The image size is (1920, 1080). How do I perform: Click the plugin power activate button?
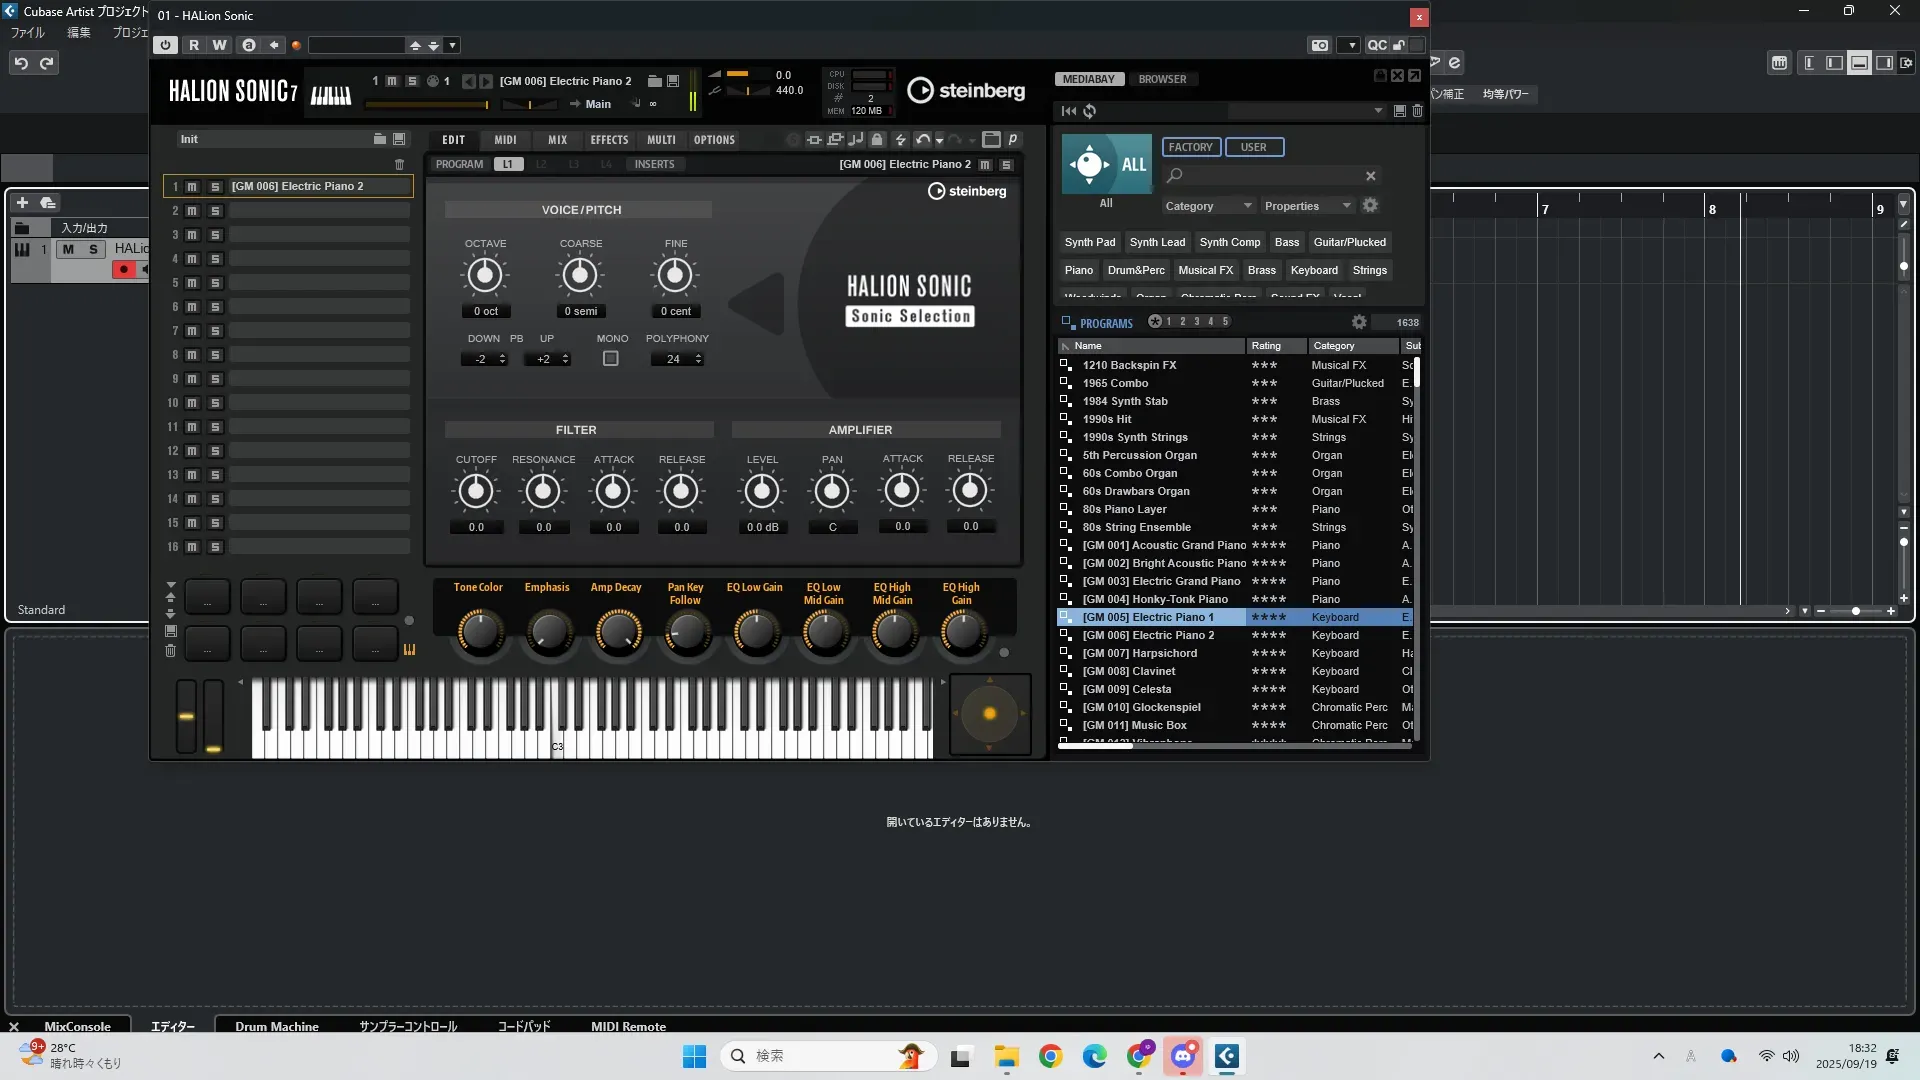[x=166, y=45]
